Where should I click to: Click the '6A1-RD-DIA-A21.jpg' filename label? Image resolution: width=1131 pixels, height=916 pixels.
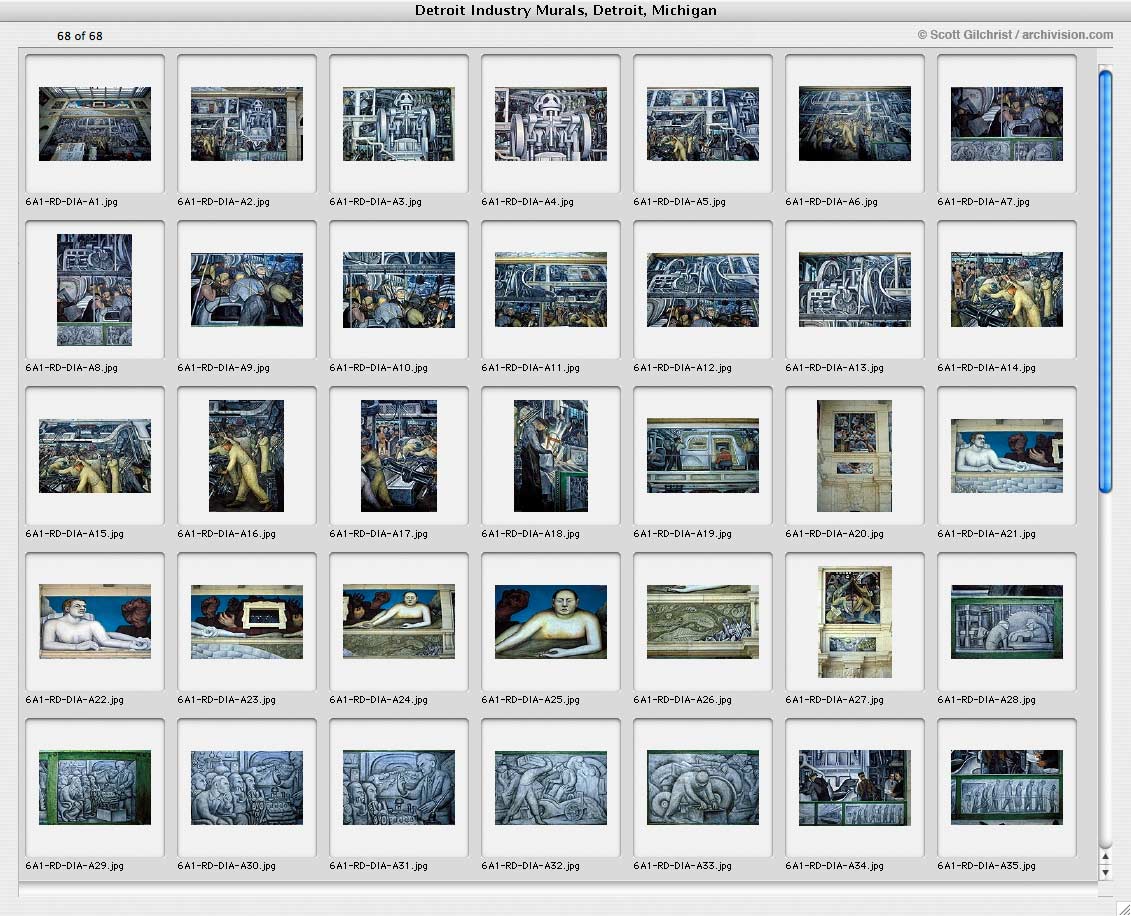[986, 534]
